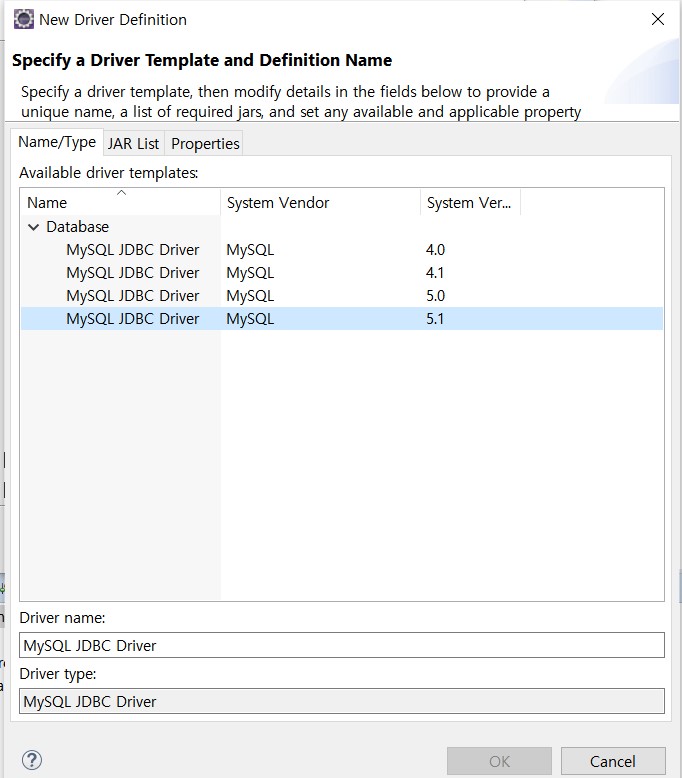The image size is (682, 778).
Task: Click the MySQL vendor cell for version 5.1
Action: click(250, 319)
